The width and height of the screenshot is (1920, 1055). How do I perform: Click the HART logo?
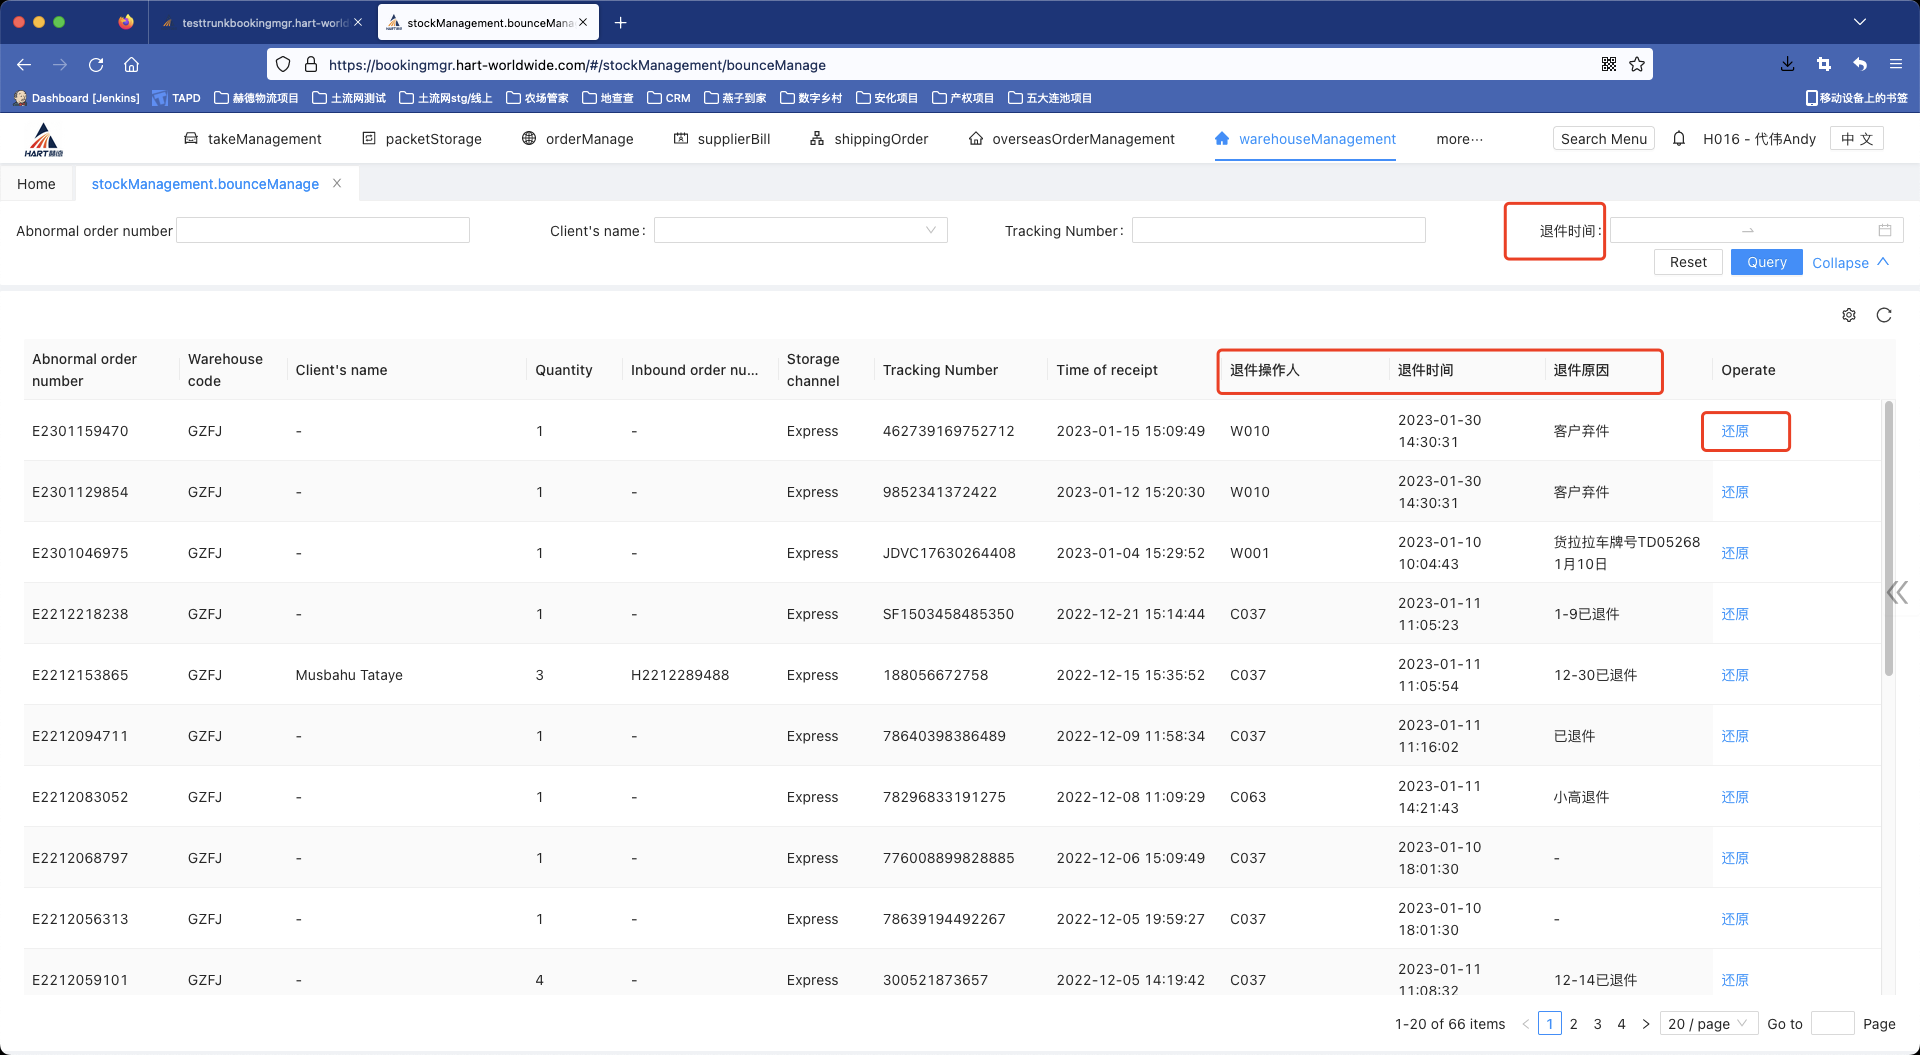[x=44, y=140]
